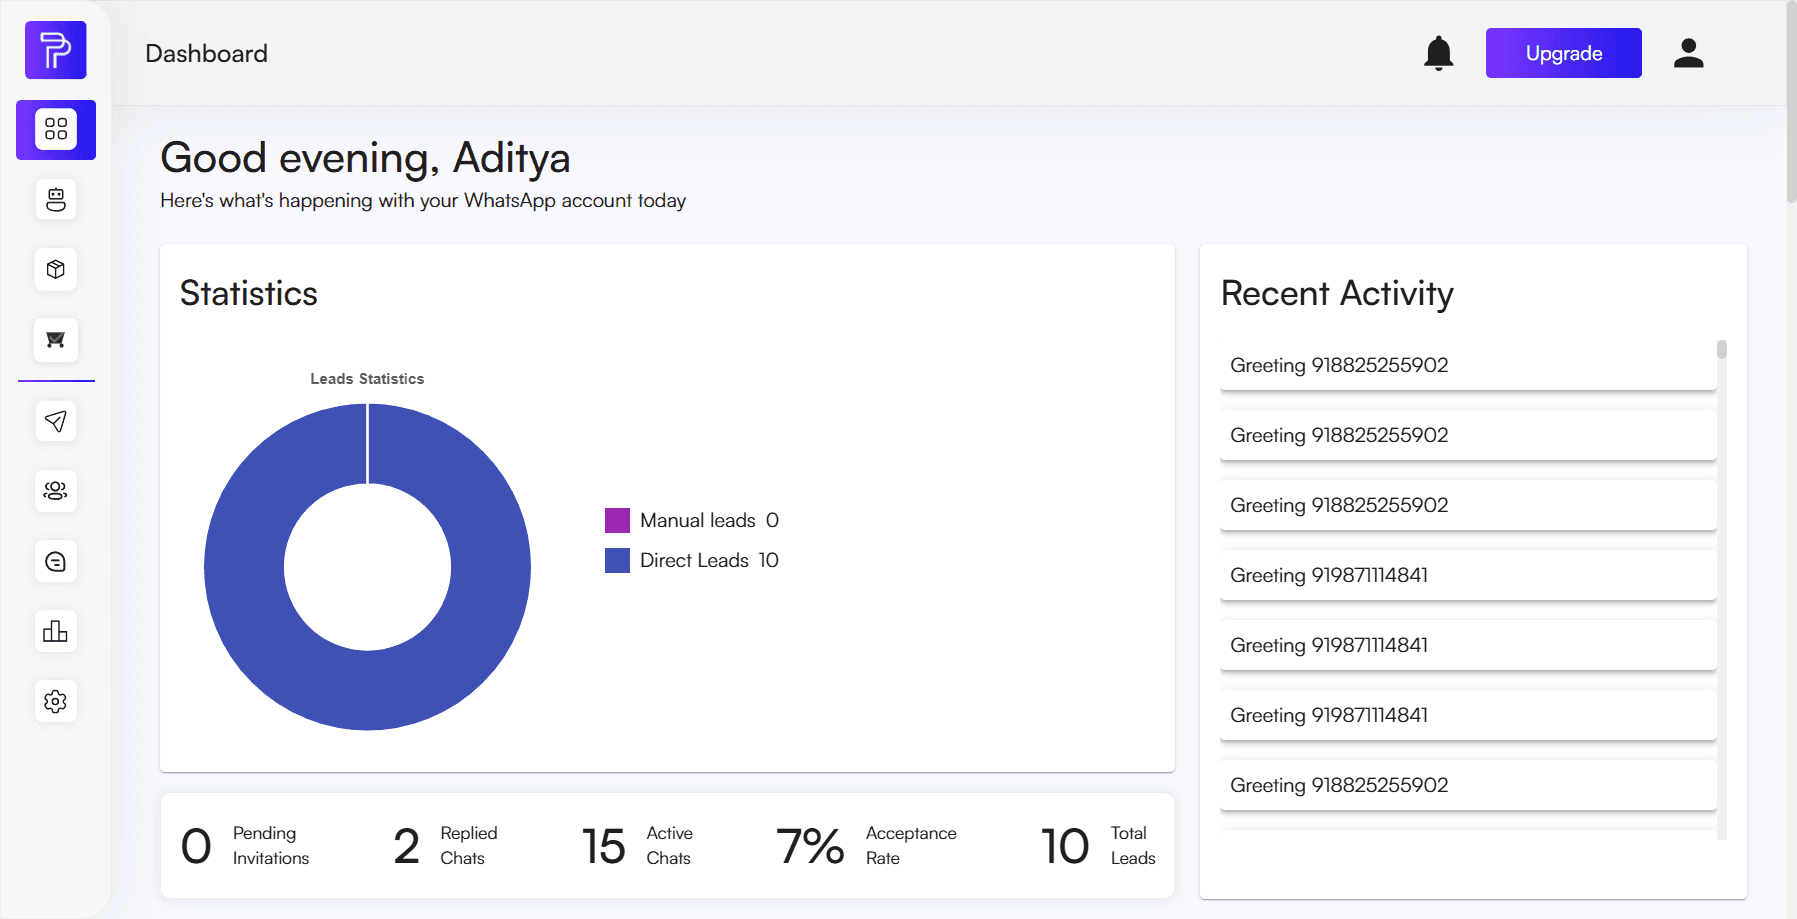
Task: Select first Greeting 919871114841 activity entry
Action: (x=1467, y=575)
